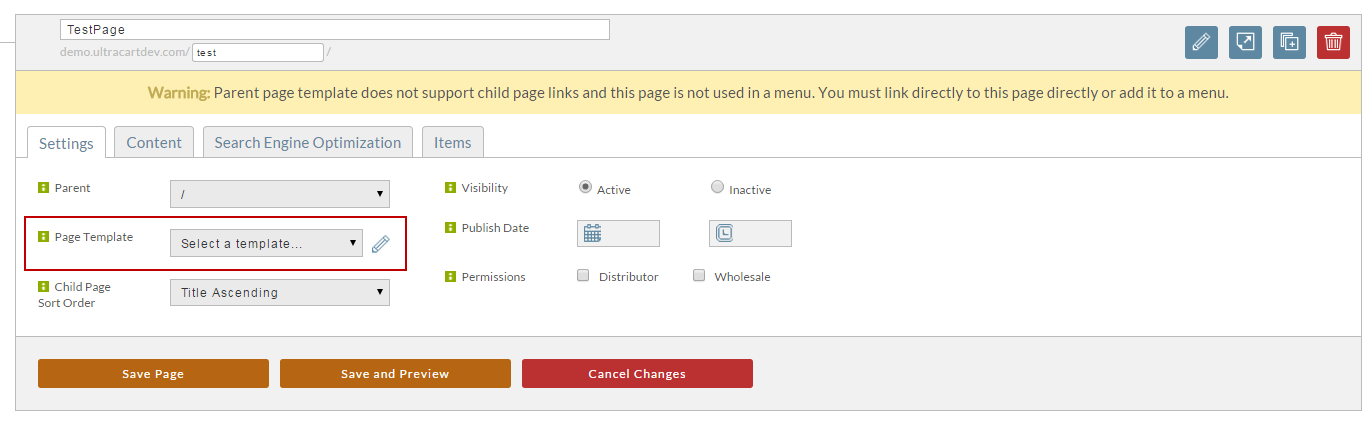Open the Select a template dropdown
The image size is (1370, 421).
[x=266, y=243]
